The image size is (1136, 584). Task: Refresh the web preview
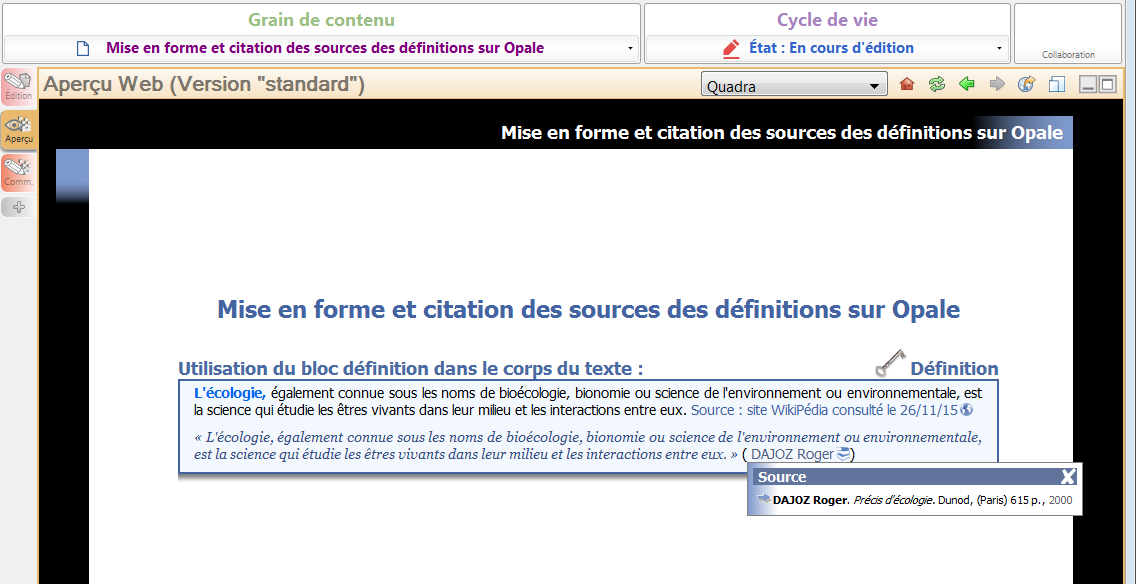tap(937, 84)
